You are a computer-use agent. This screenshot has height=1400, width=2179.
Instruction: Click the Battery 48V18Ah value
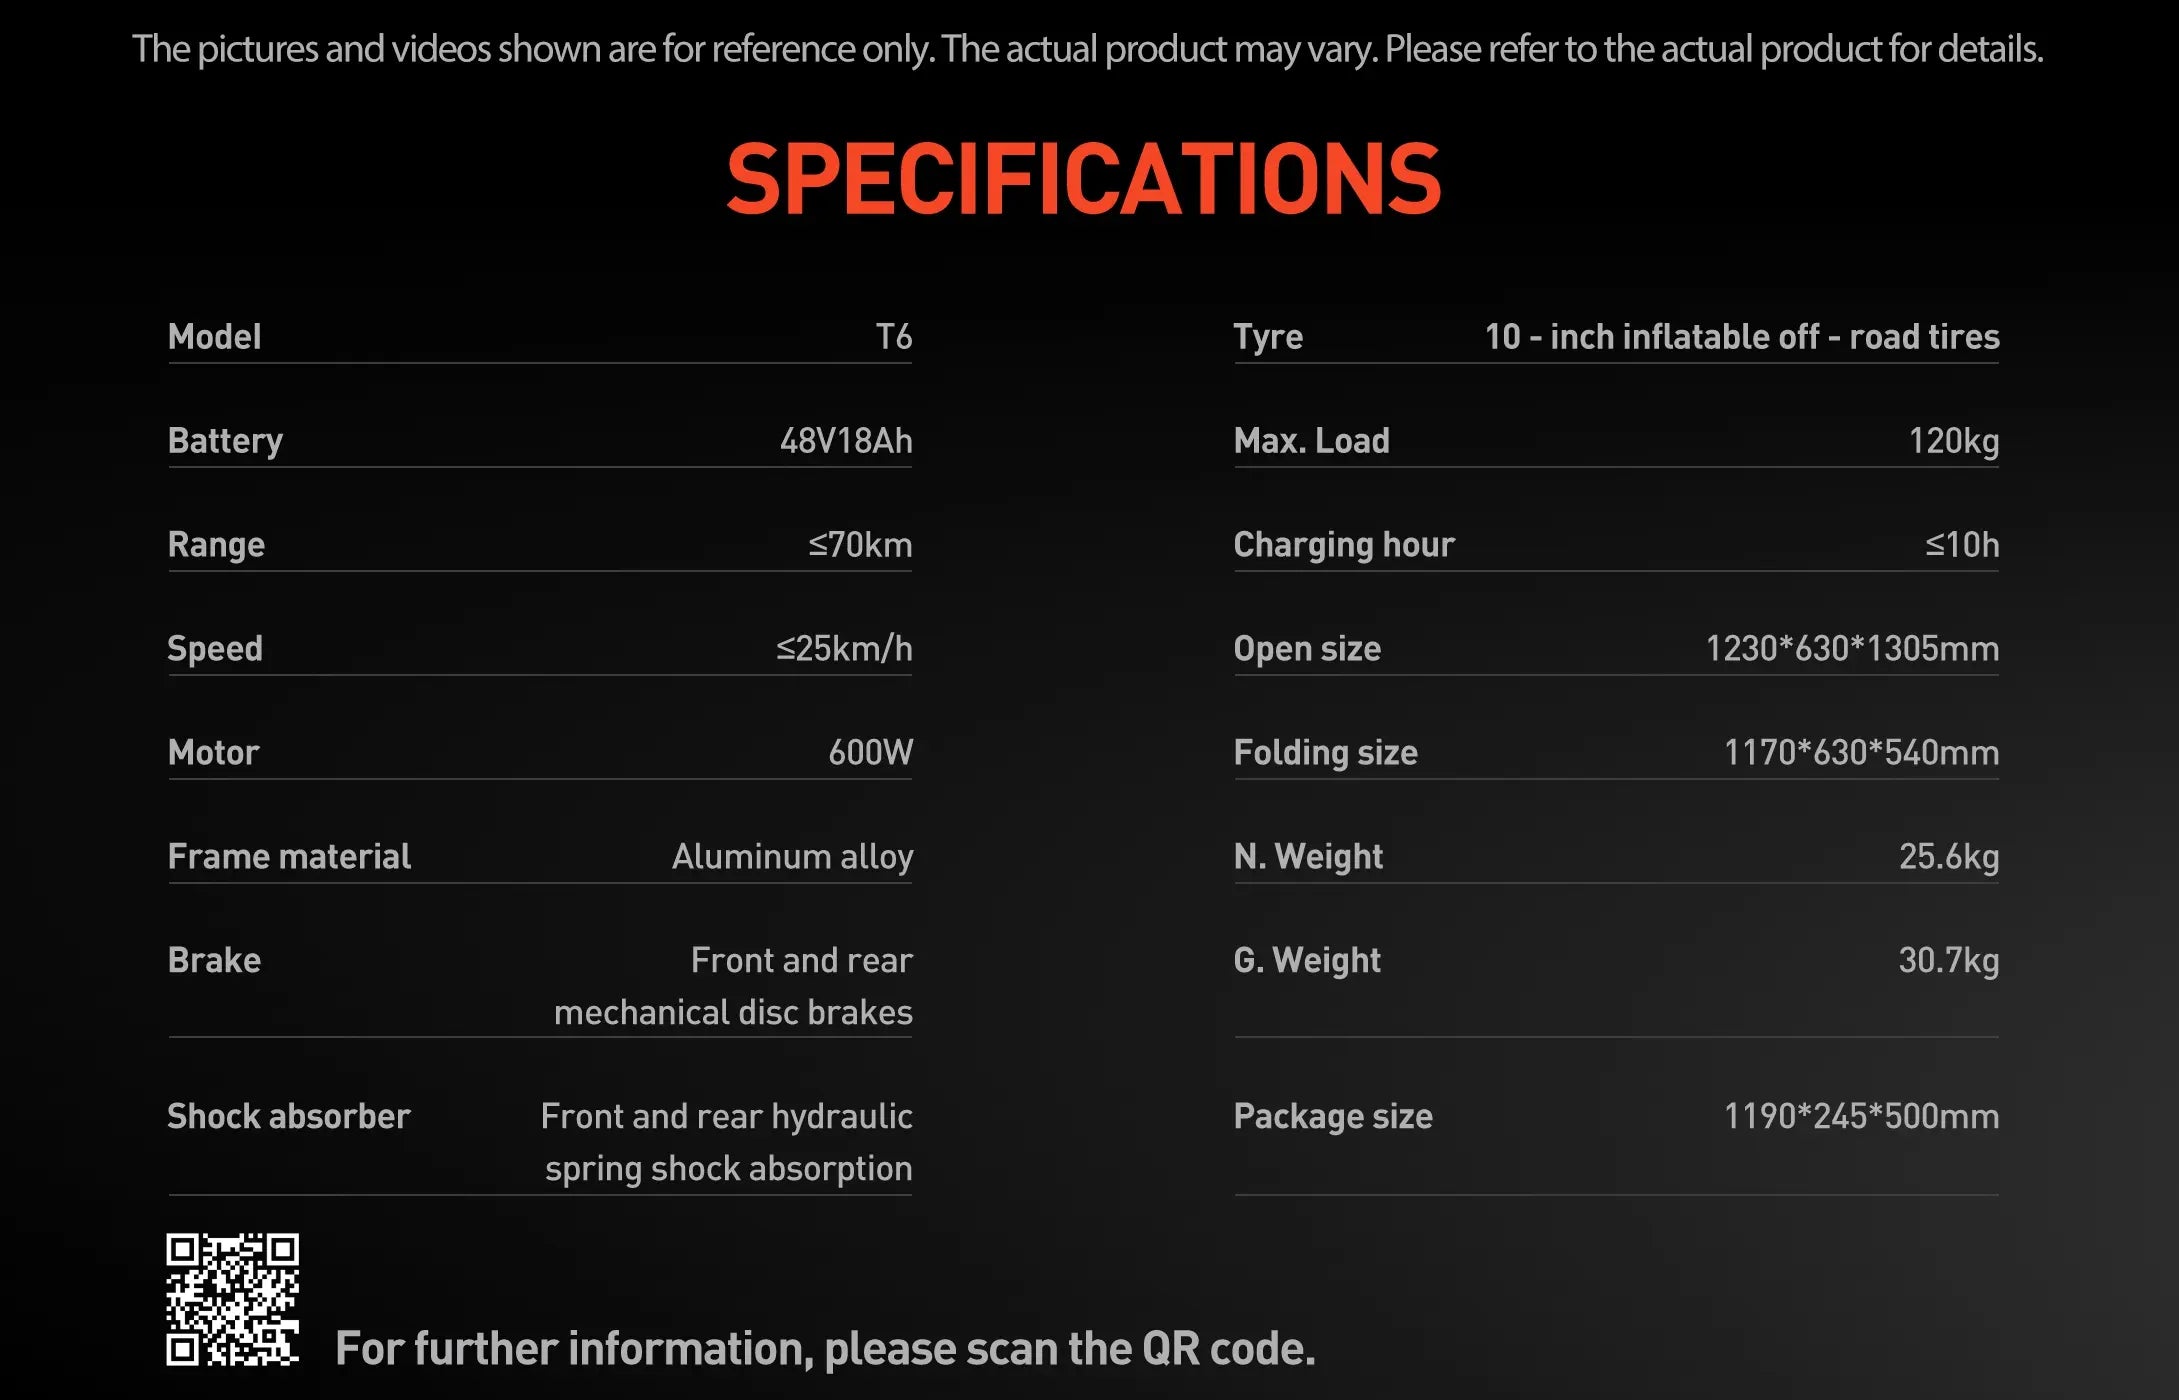846,441
